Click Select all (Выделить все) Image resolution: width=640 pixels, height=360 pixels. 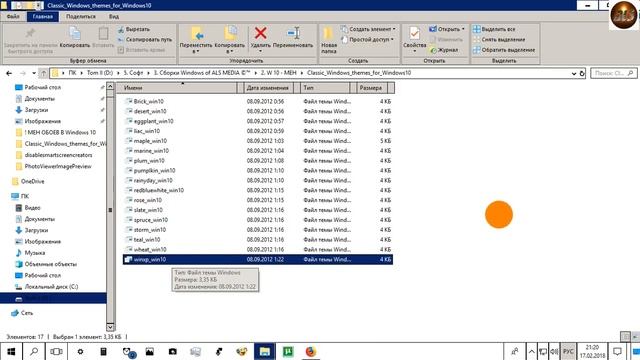click(x=494, y=29)
